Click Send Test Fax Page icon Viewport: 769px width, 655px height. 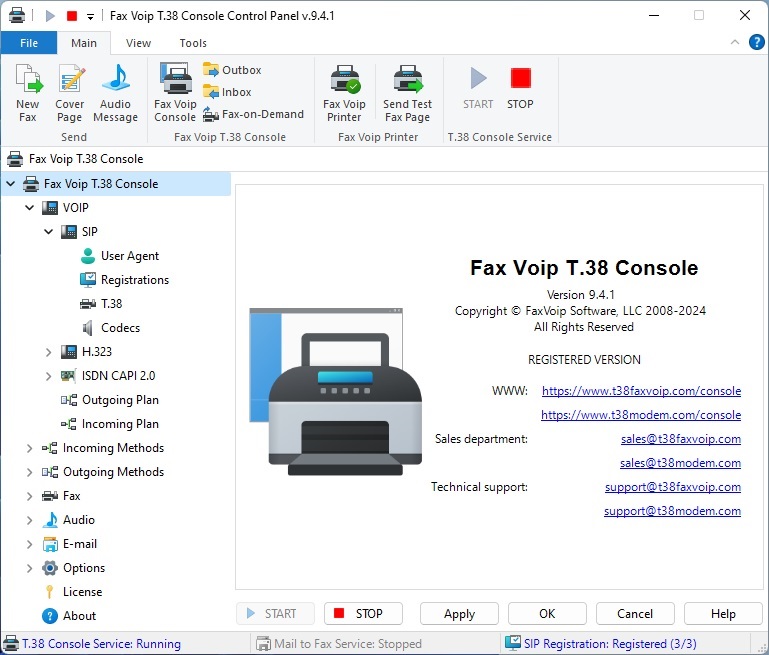407,93
